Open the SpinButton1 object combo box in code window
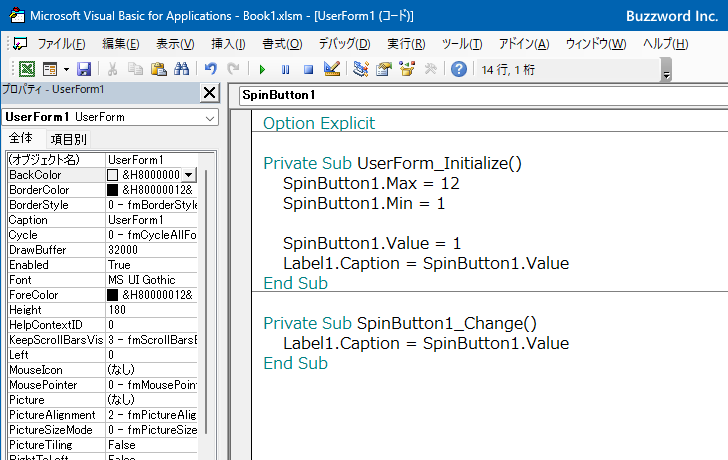 click(x=483, y=95)
